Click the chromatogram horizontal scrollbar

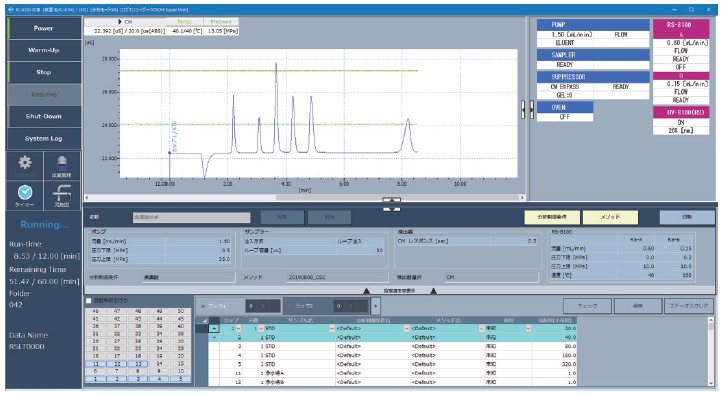pos(305,197)
